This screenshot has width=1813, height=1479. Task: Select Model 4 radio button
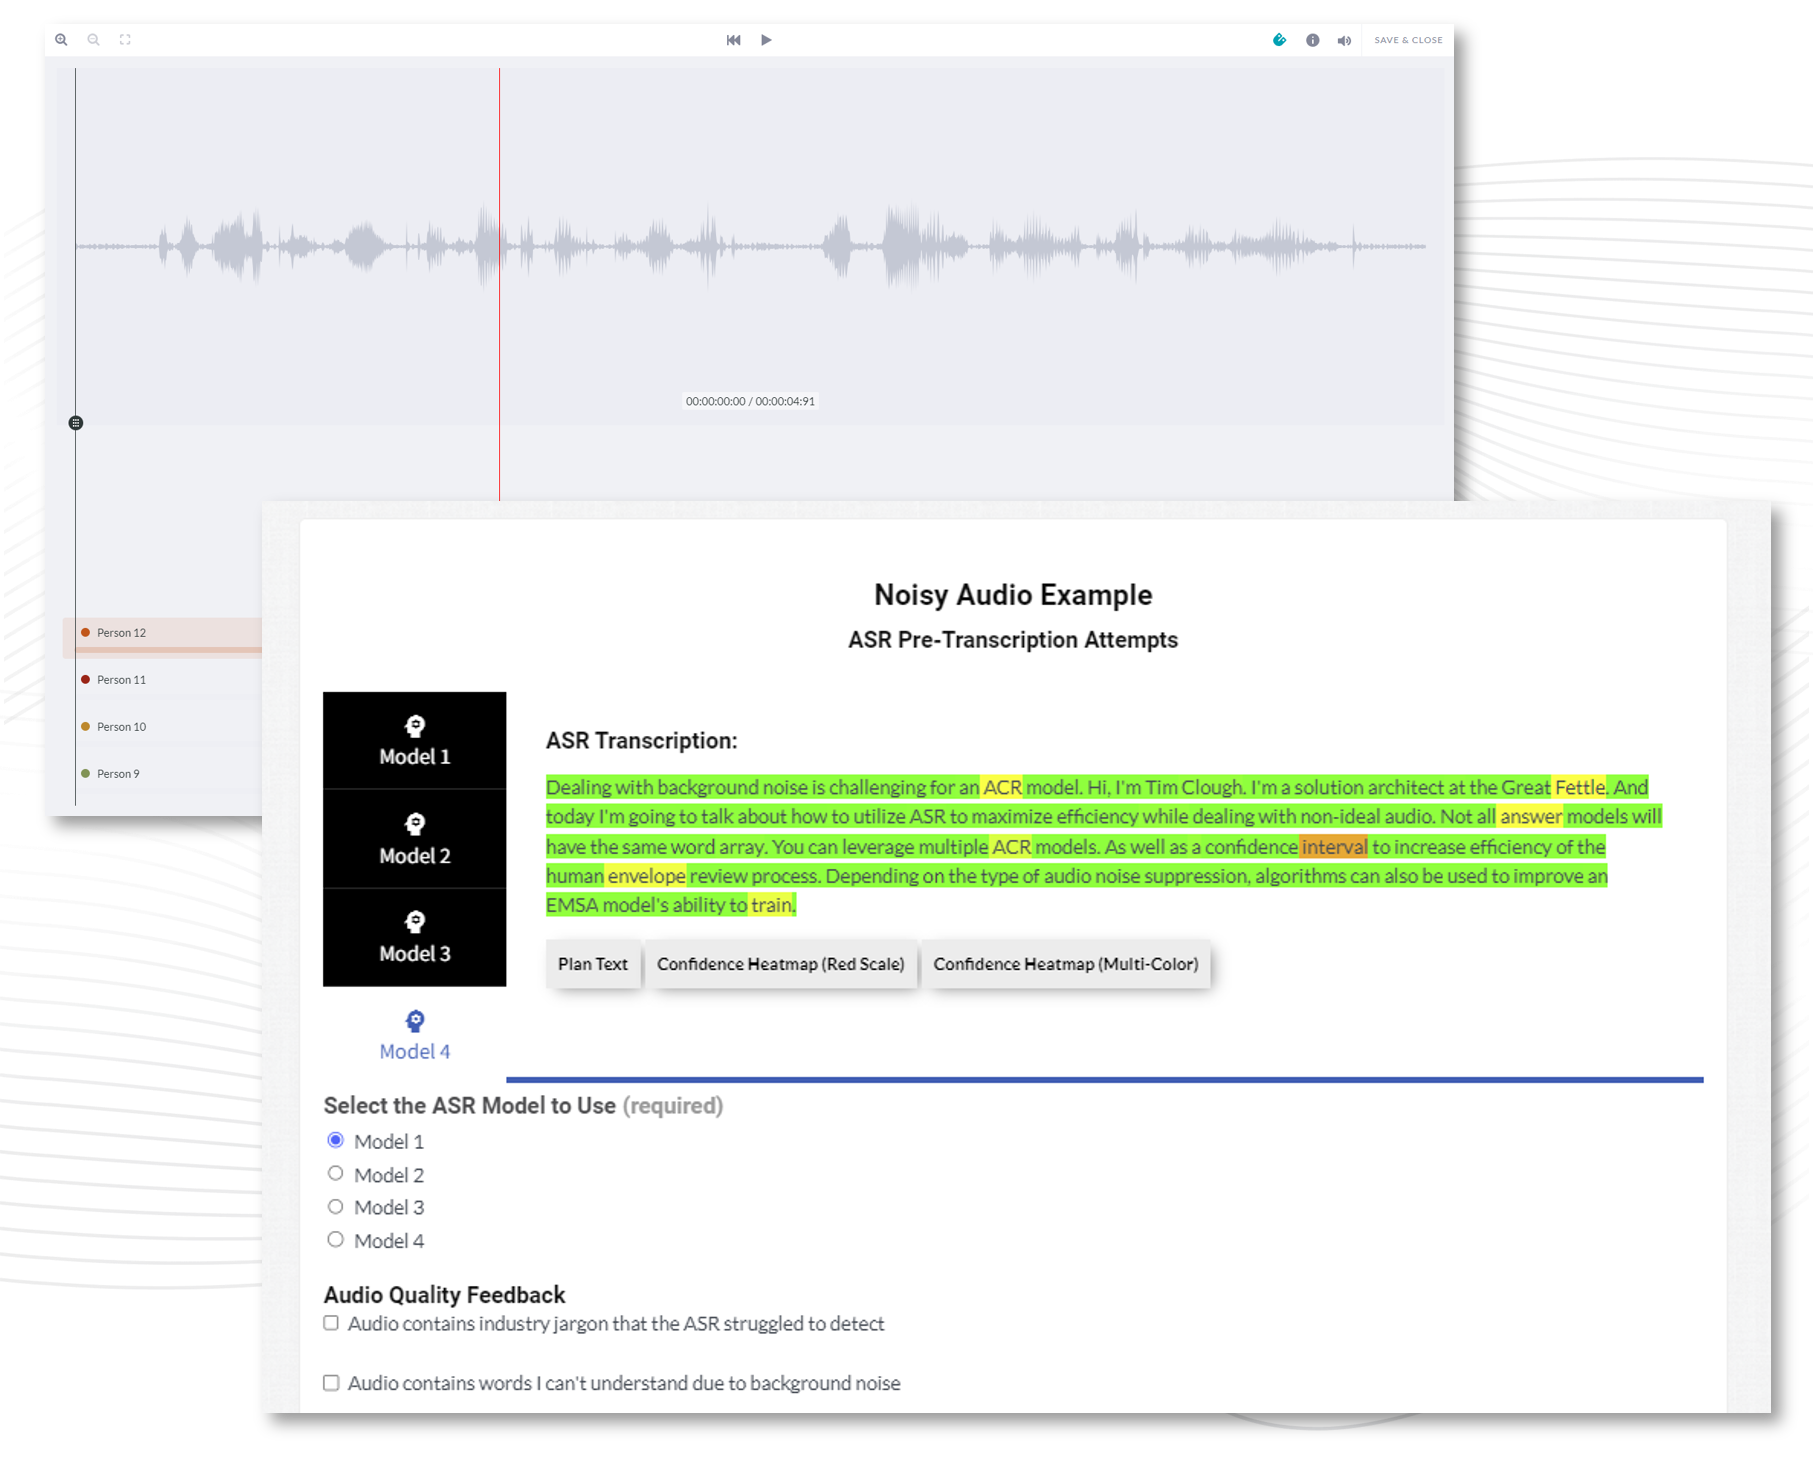(x=335, y=1240)
